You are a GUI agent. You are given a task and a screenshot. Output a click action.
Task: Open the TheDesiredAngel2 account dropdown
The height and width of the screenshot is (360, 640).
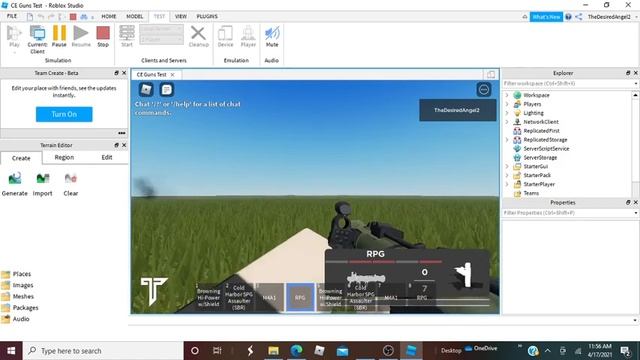tap(611, 17)
